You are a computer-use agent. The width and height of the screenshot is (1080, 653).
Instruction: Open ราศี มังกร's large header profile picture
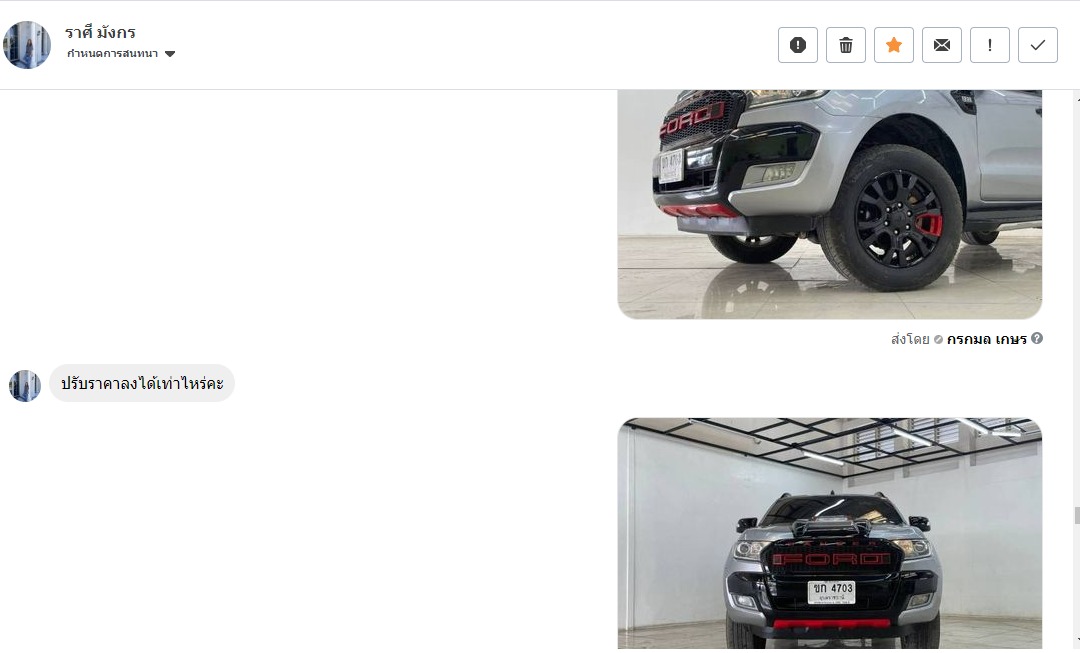(27, 45)
